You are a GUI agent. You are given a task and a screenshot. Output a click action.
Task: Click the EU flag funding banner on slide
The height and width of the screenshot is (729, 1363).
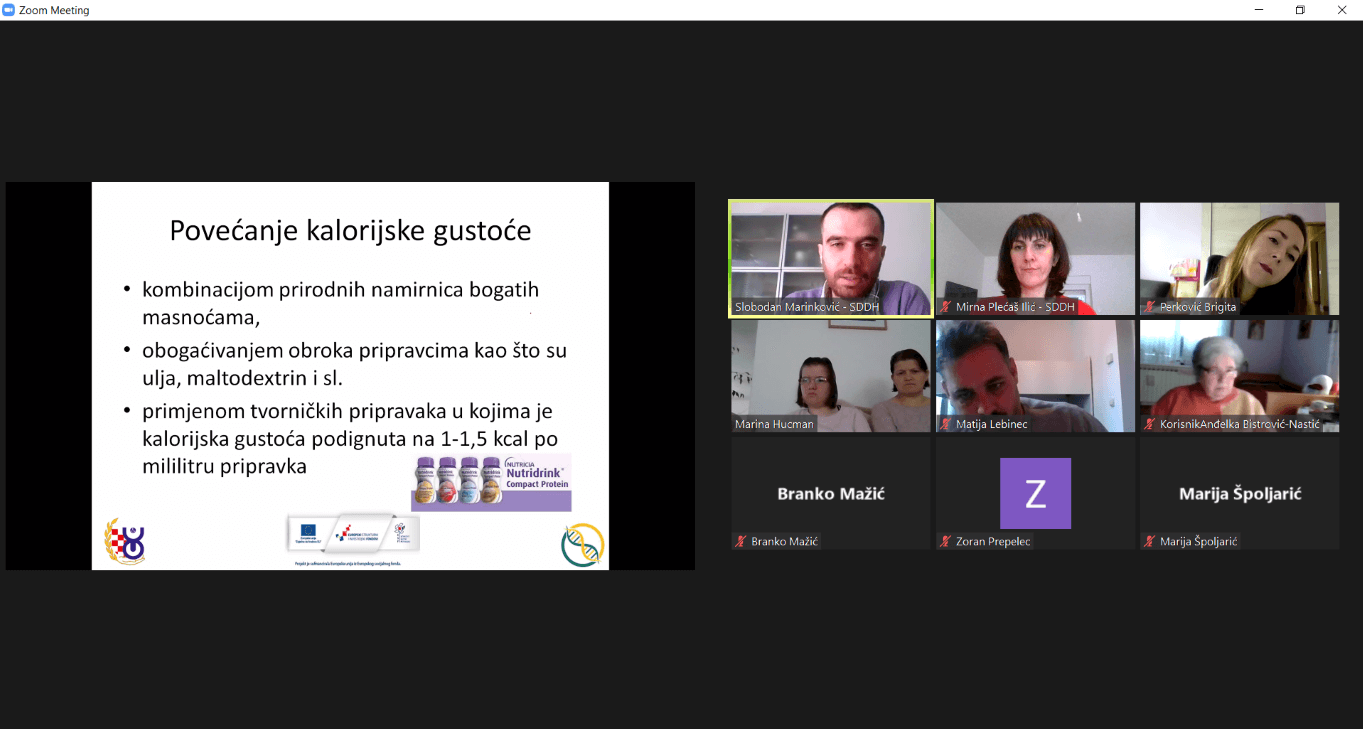click(x=353, y=533)
